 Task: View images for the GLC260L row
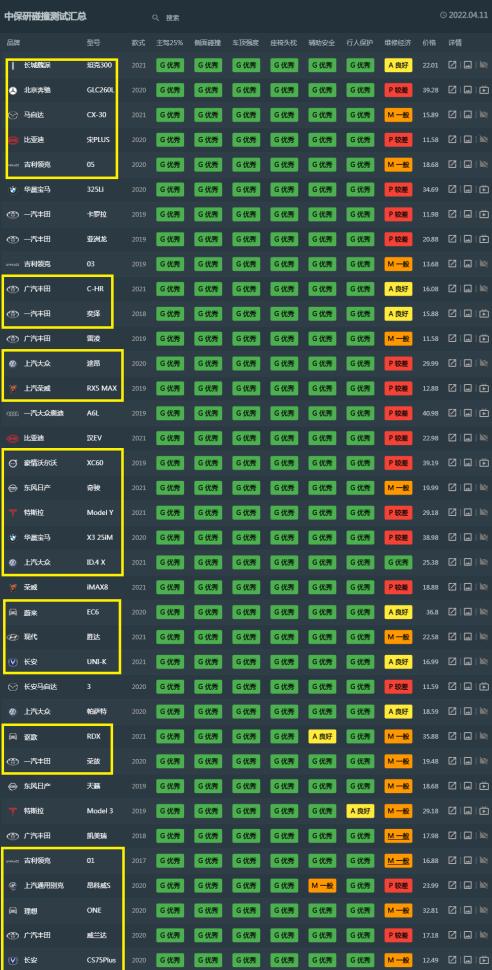tap(468, 90)
